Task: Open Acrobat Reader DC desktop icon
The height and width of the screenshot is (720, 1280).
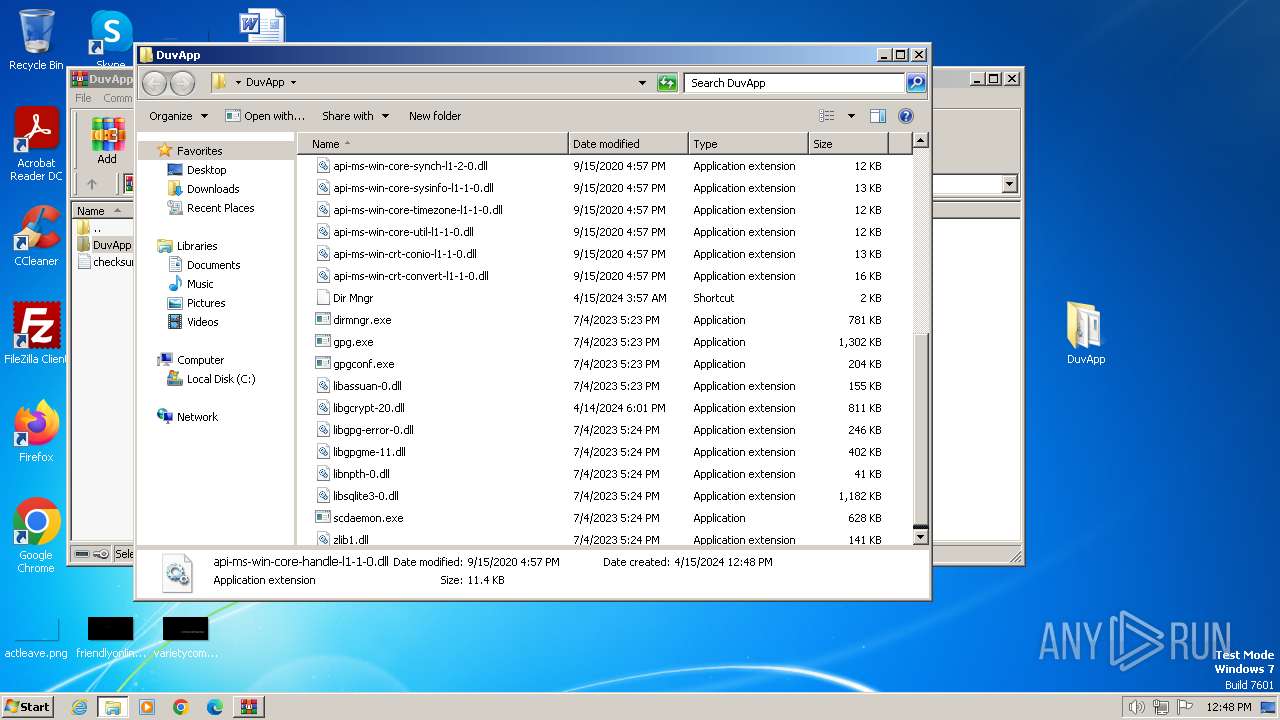Action: coord(36,145)
